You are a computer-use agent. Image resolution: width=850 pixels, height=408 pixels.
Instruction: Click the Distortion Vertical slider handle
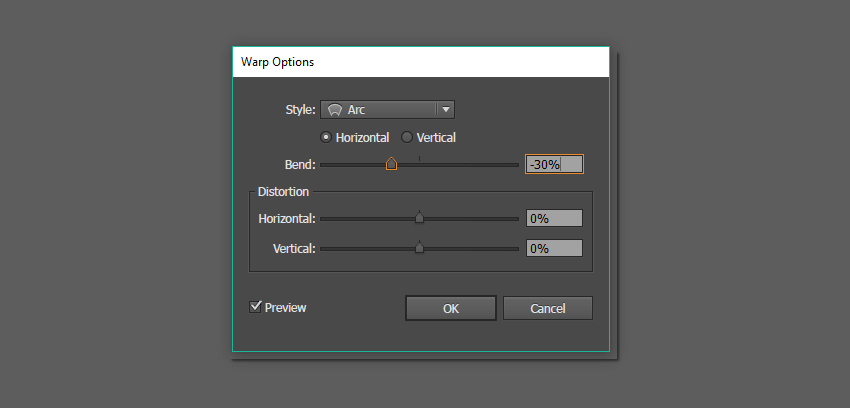(x=419, y=248)
